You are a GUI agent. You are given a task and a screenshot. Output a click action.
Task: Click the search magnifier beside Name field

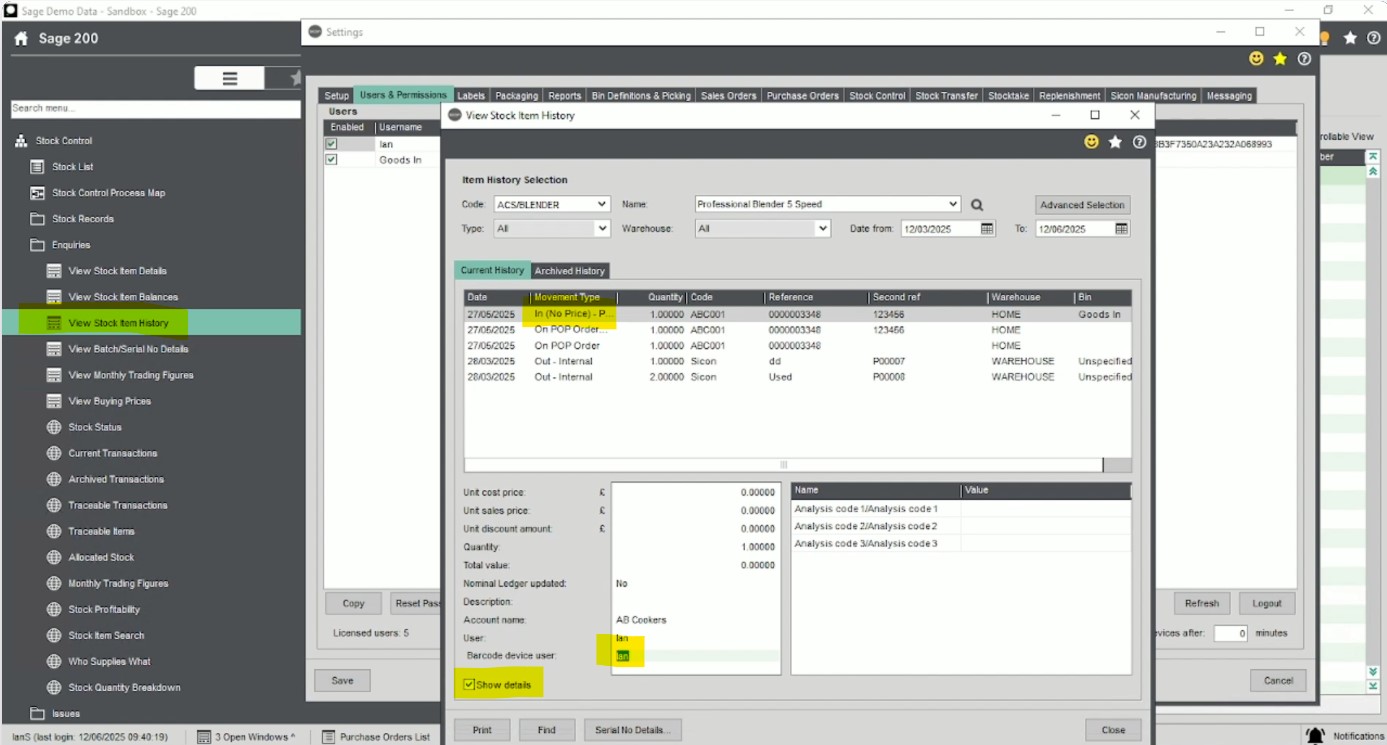[977, 205]
